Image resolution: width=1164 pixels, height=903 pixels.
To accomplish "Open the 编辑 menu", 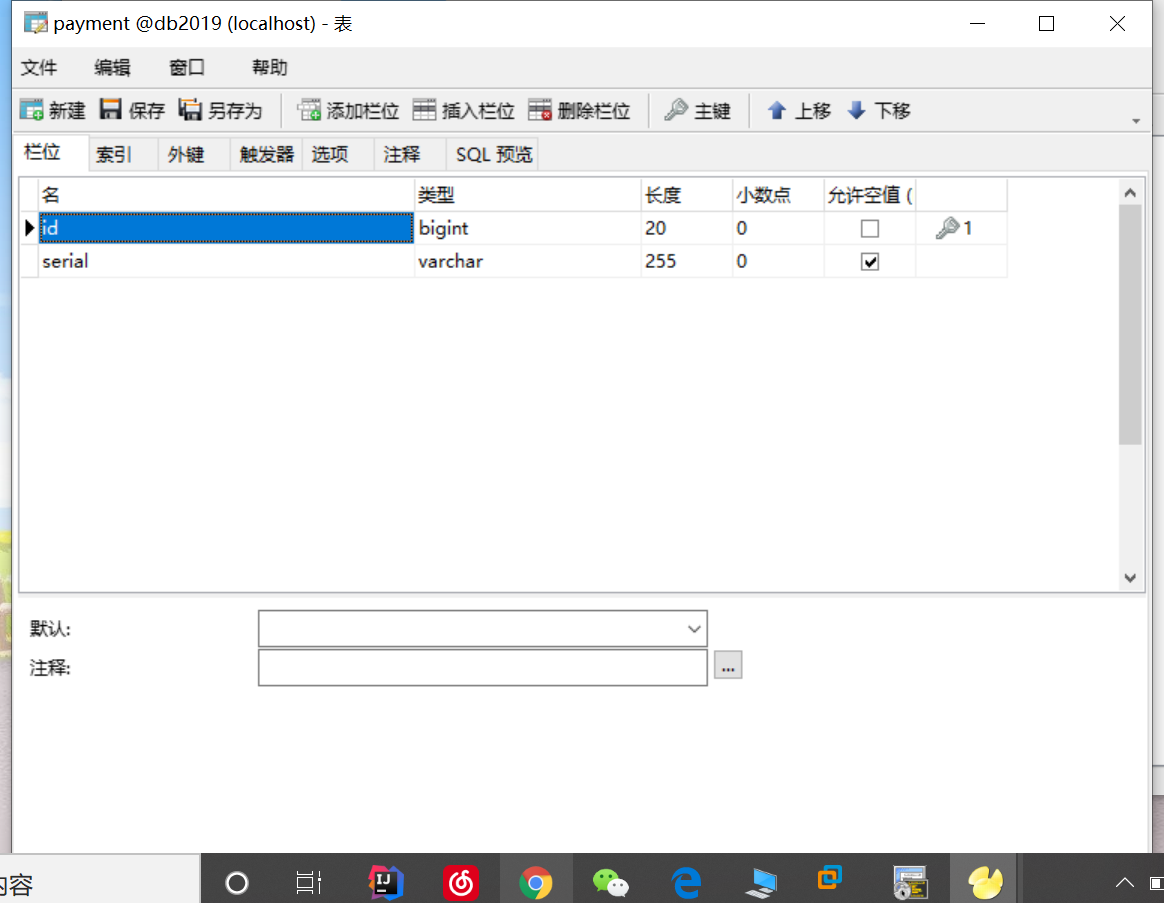I will tap(113, 68).
